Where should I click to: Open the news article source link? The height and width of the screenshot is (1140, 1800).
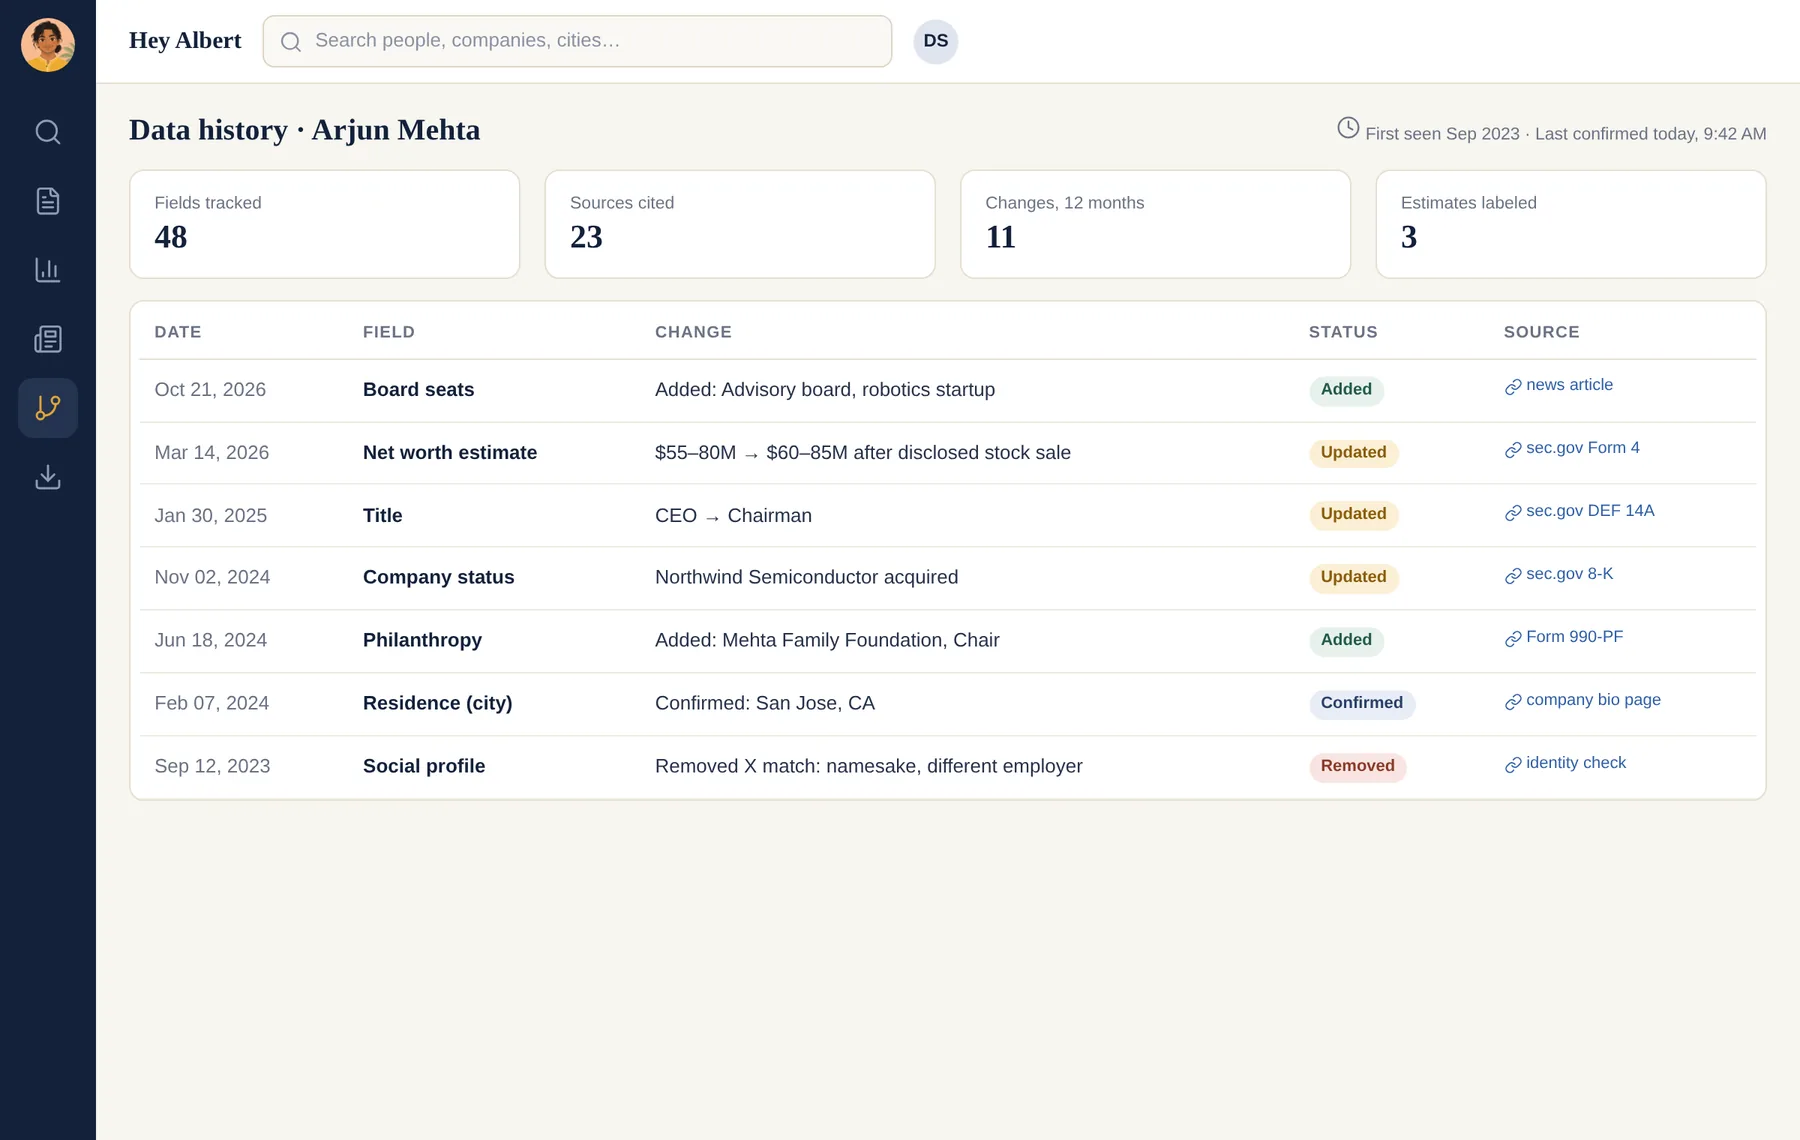1559,385
